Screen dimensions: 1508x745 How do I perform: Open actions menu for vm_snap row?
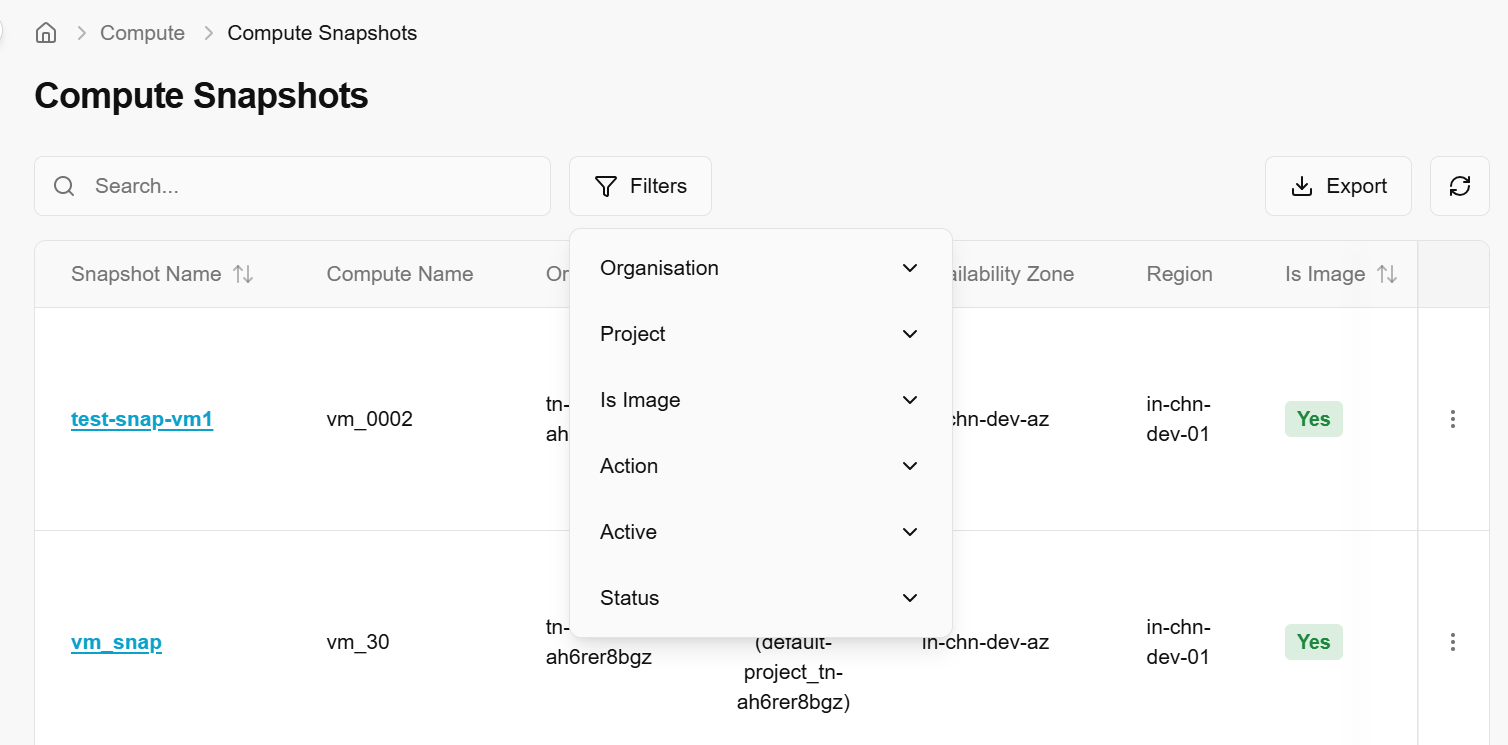pos(1453,642)
